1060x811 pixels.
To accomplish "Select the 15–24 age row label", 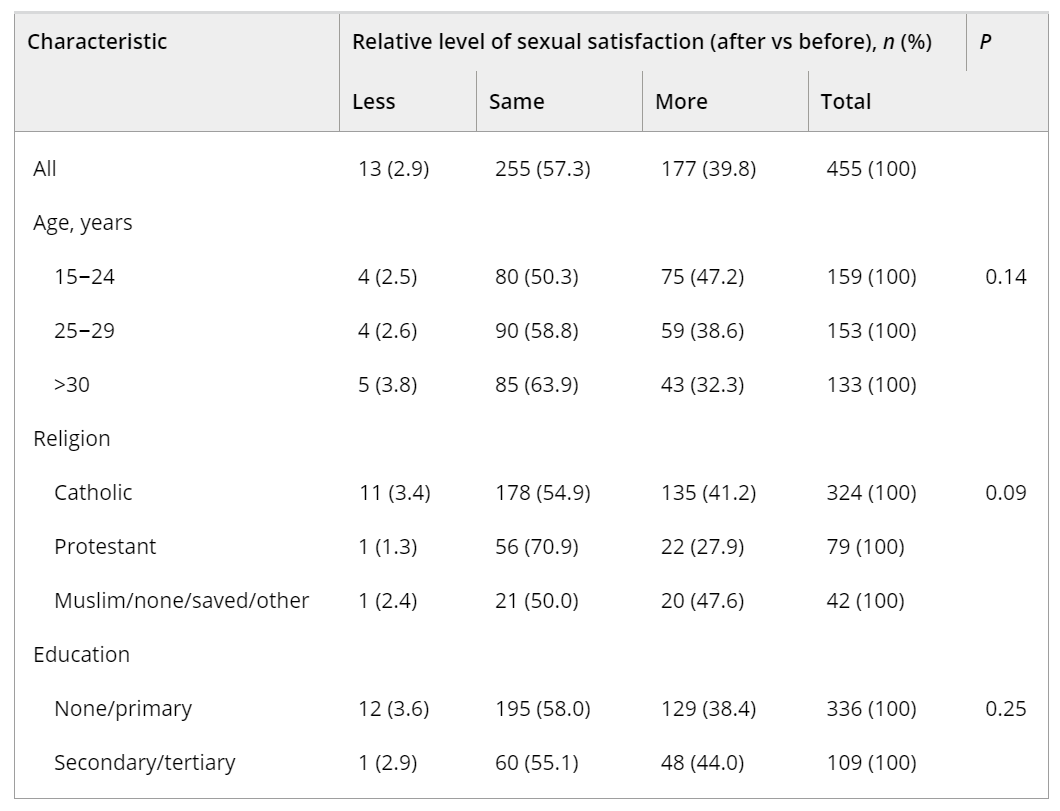I will point(85,277).
